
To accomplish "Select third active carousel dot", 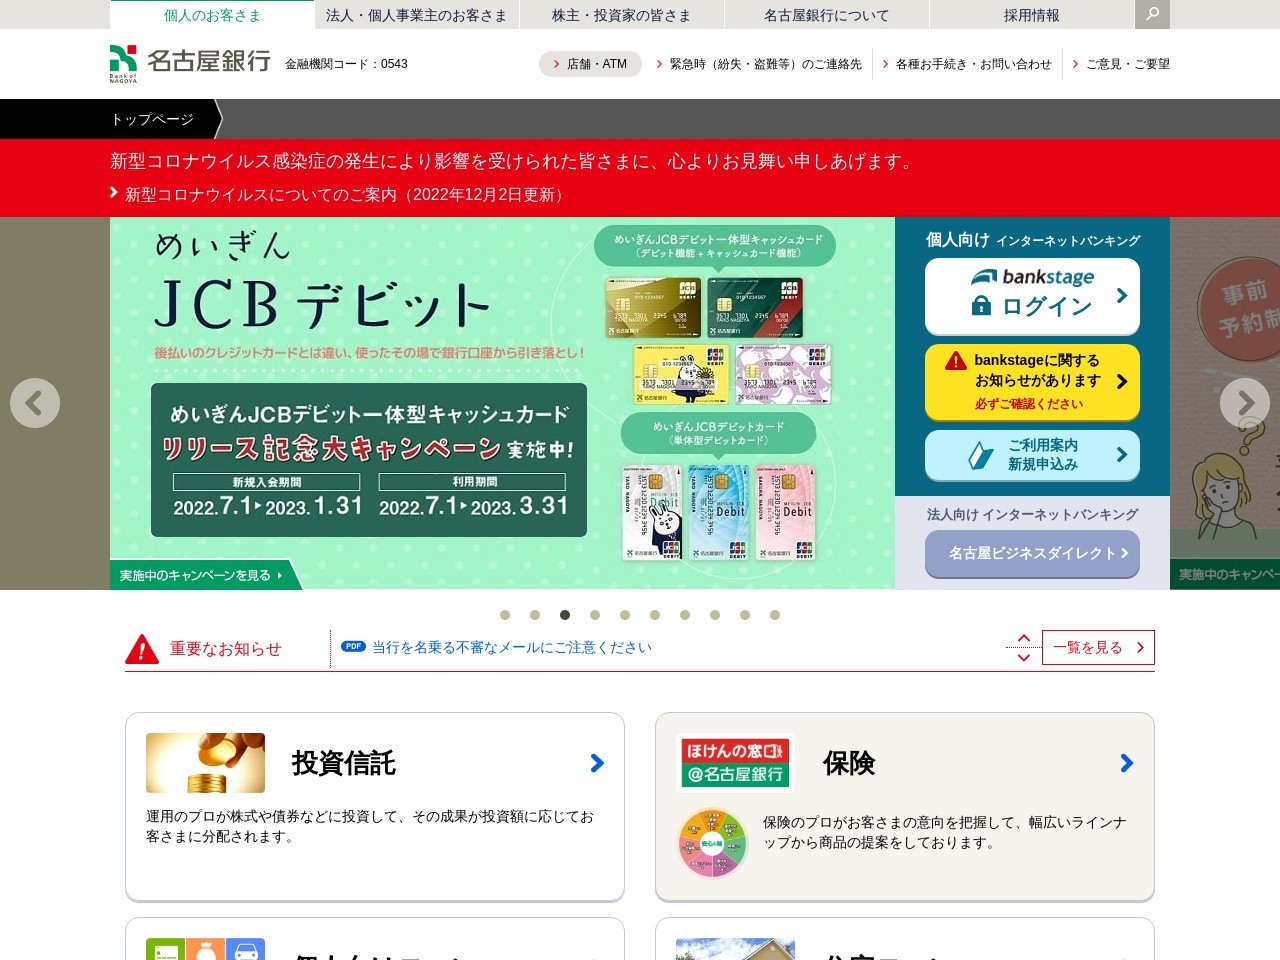I will 565,615.
